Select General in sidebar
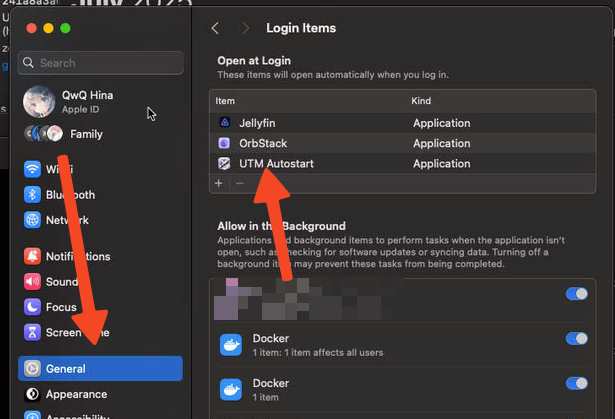The width and height of the screenshot is (615, 419). click(100, 369)
